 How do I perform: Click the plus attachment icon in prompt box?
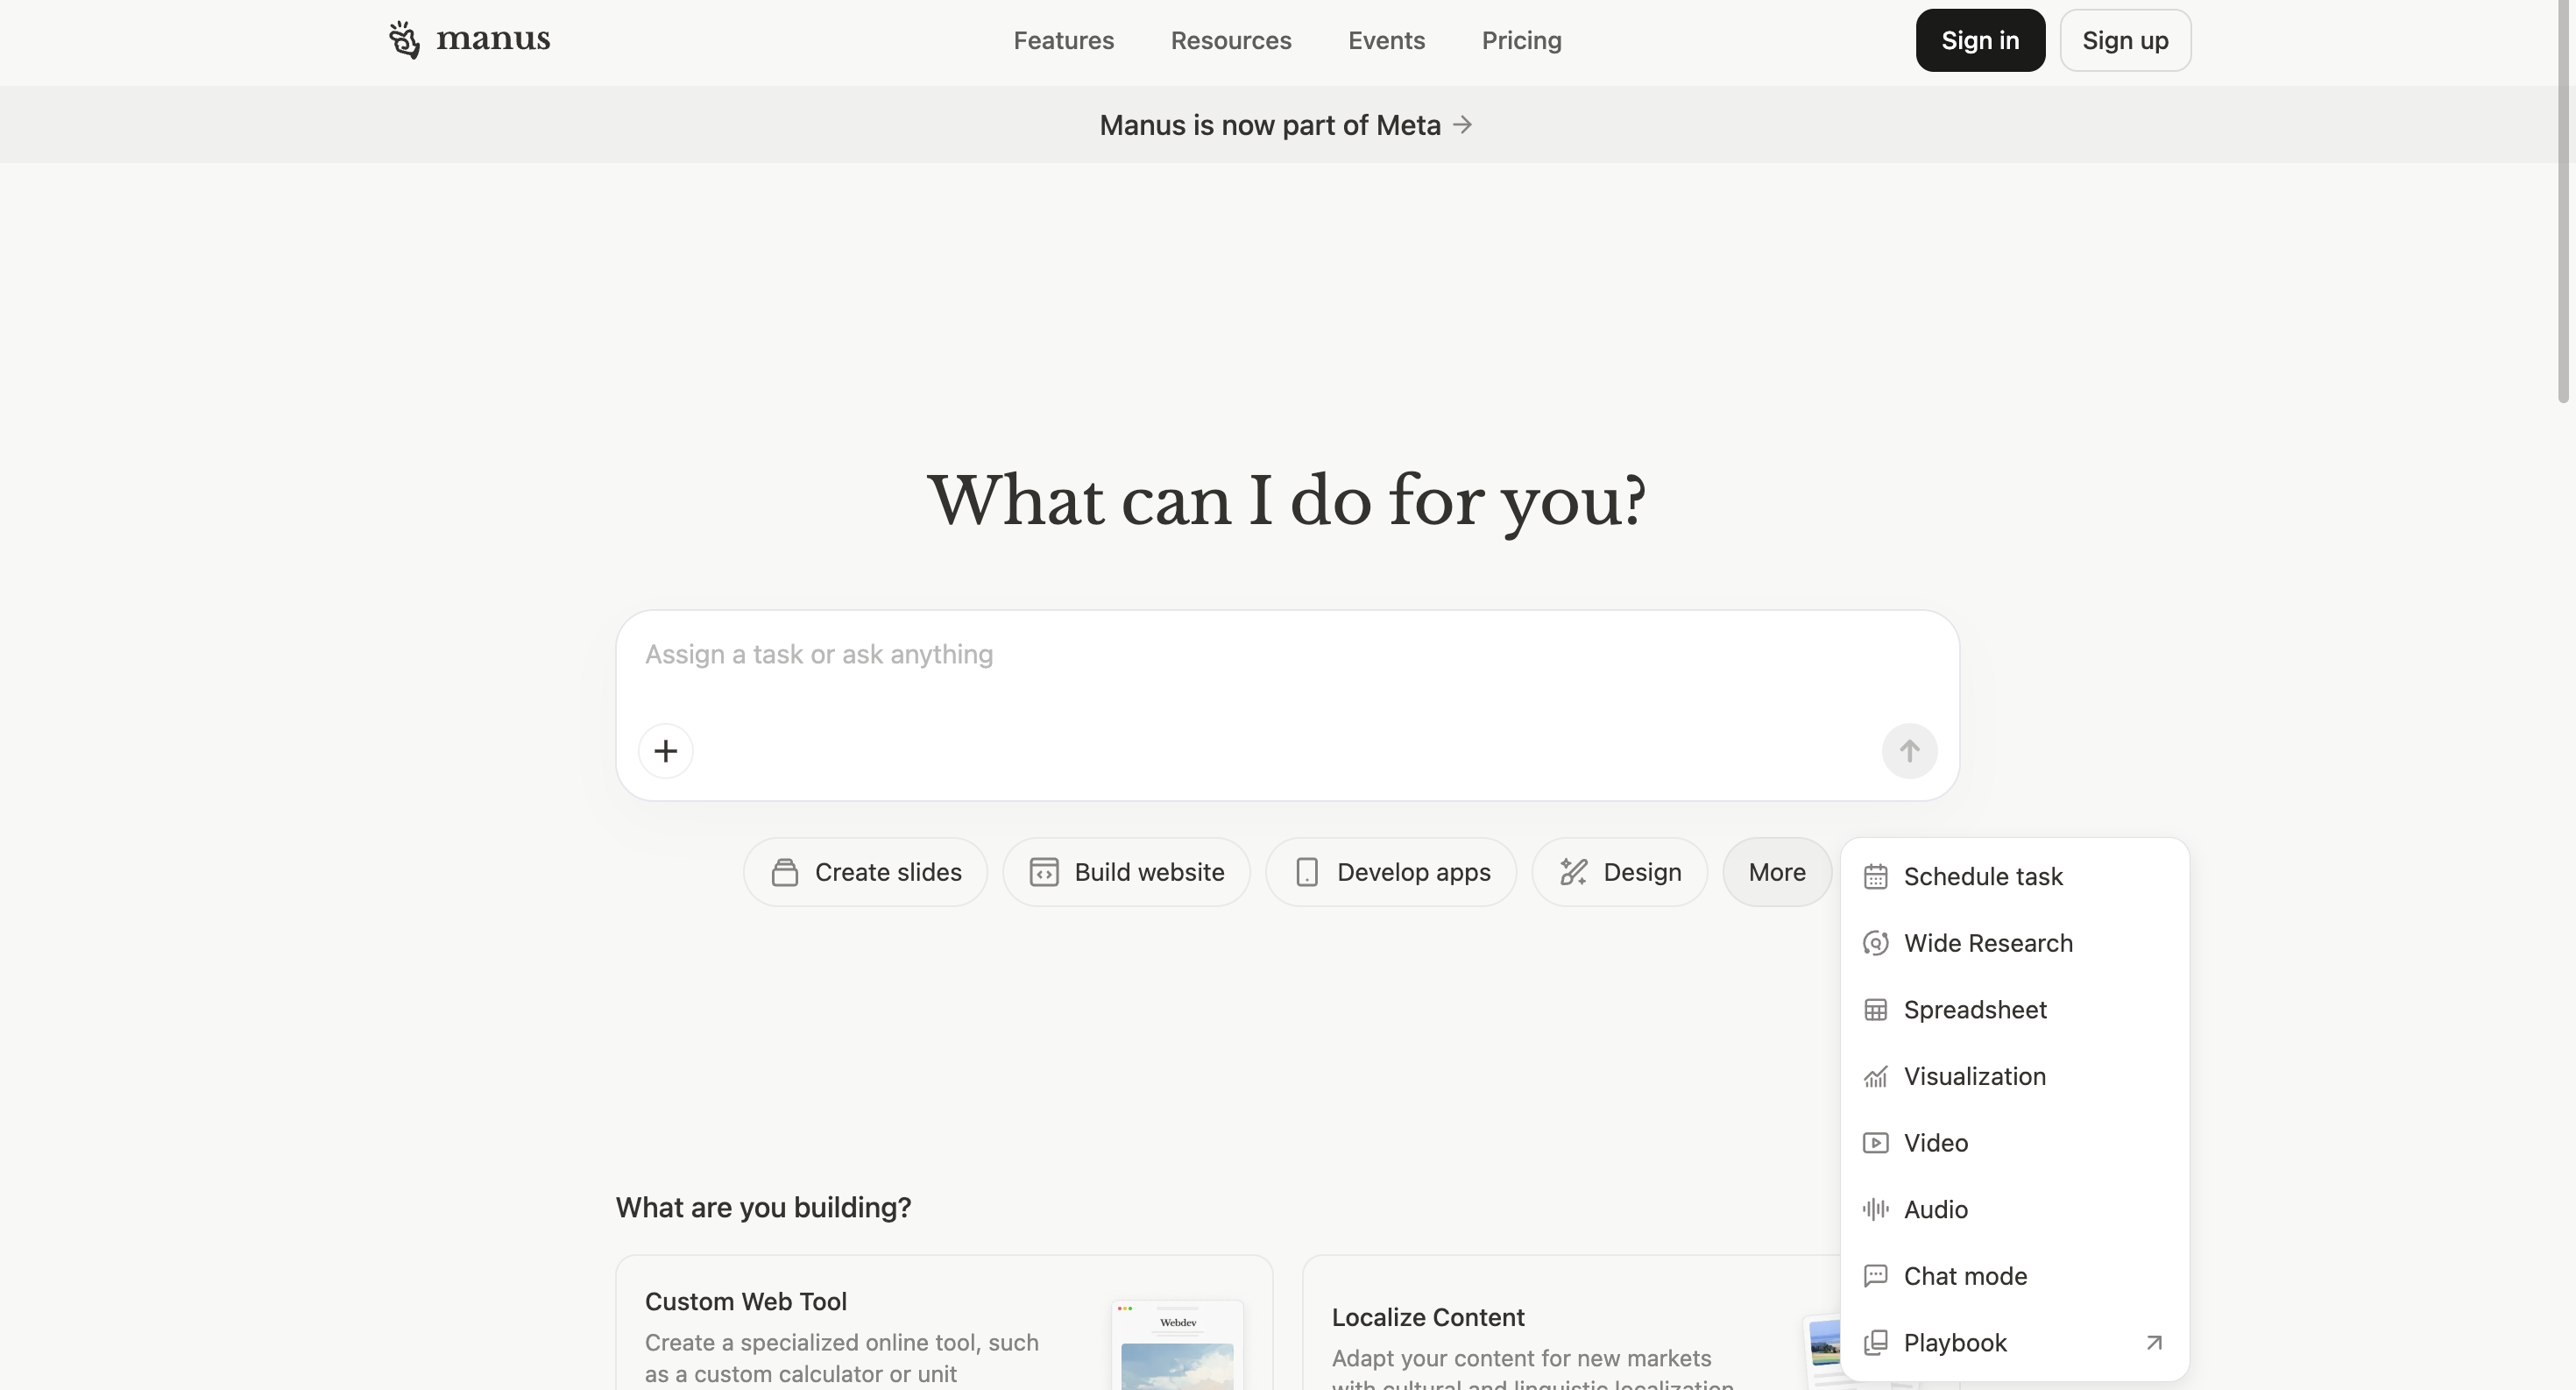click(x=666, y=751)
